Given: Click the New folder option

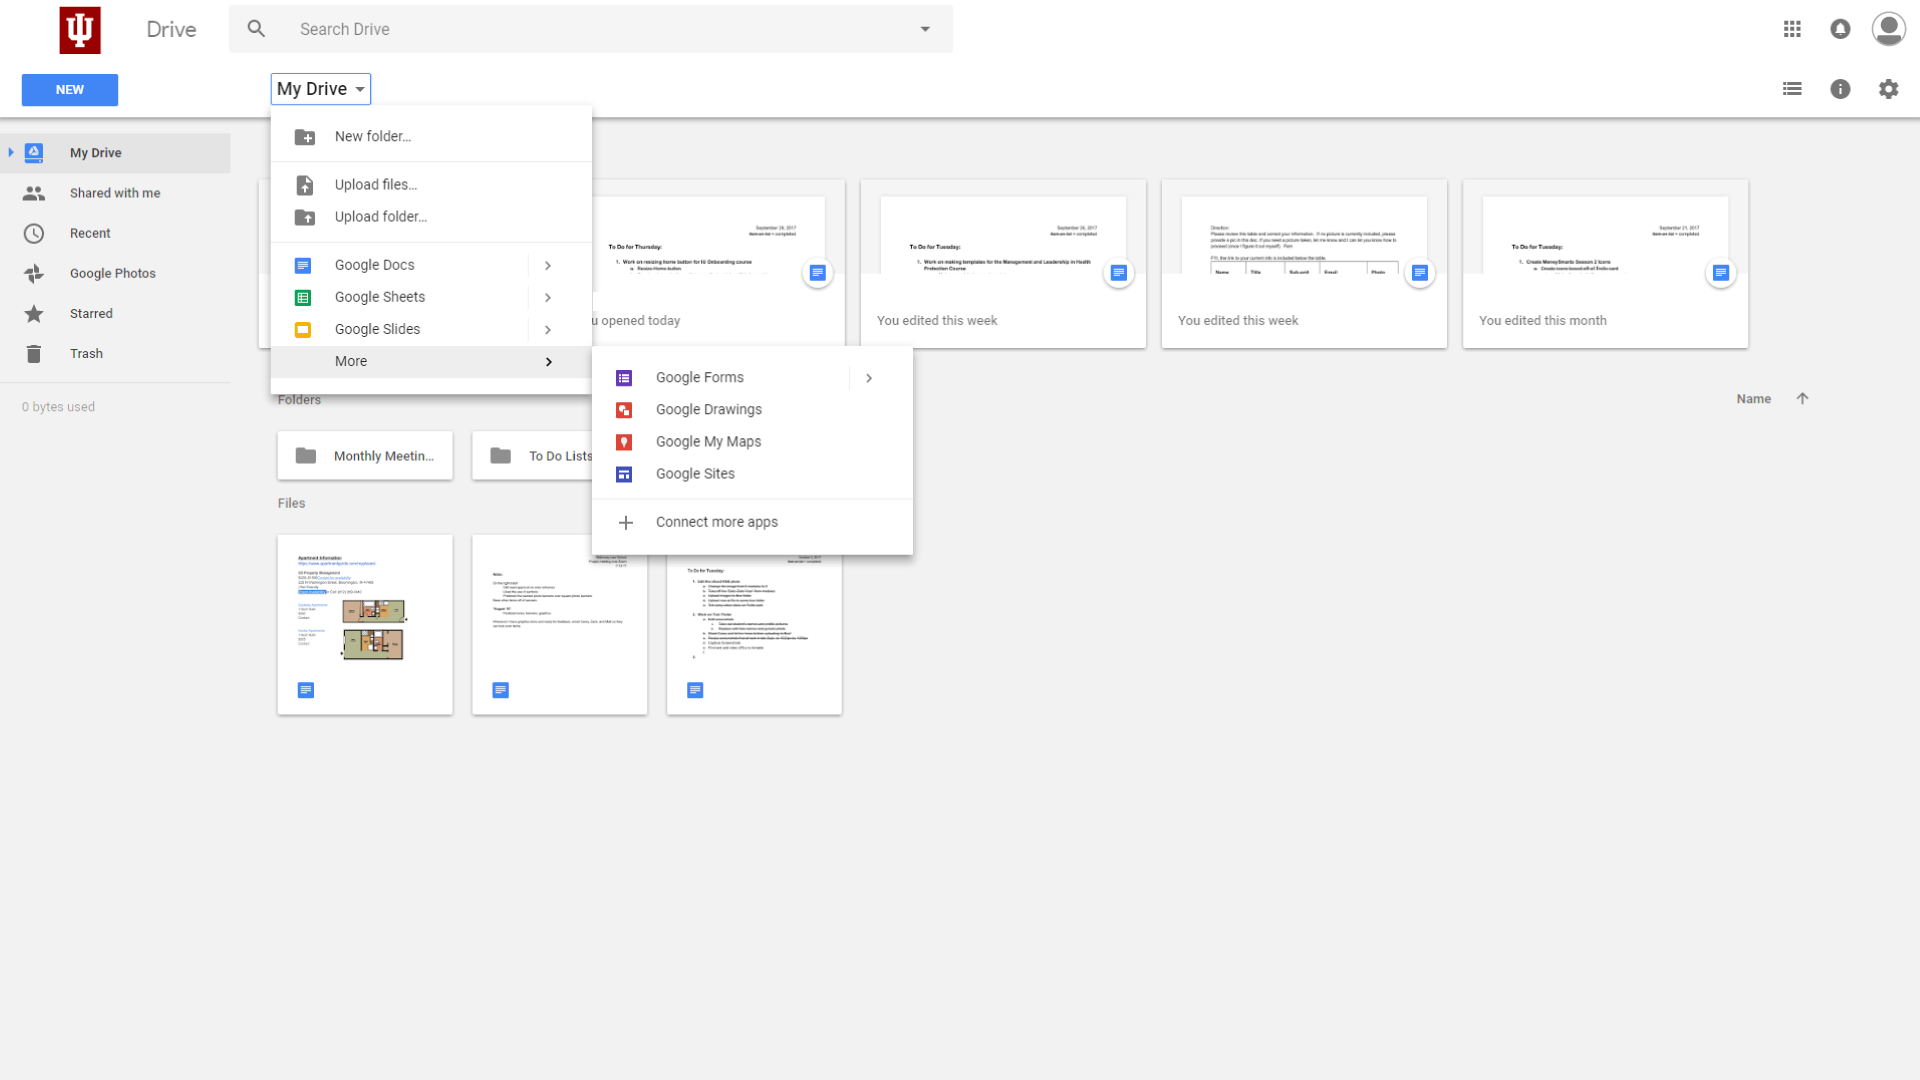Looking at the screenshot, I should [x=372, y=136].
